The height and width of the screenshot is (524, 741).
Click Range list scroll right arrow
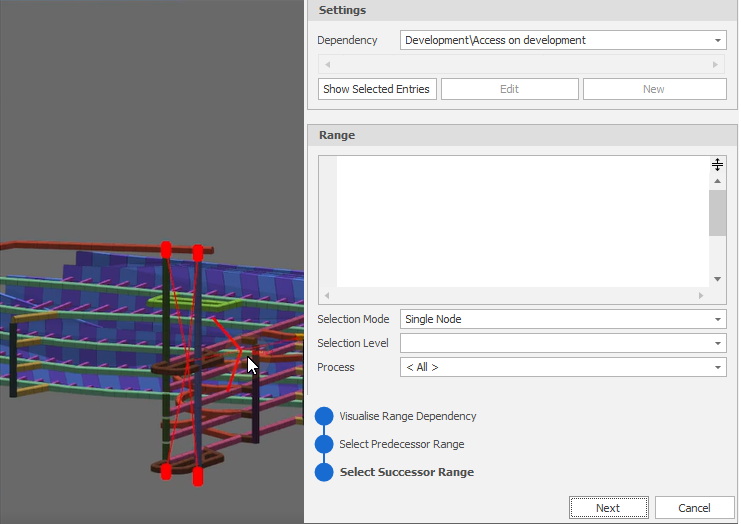701,296
